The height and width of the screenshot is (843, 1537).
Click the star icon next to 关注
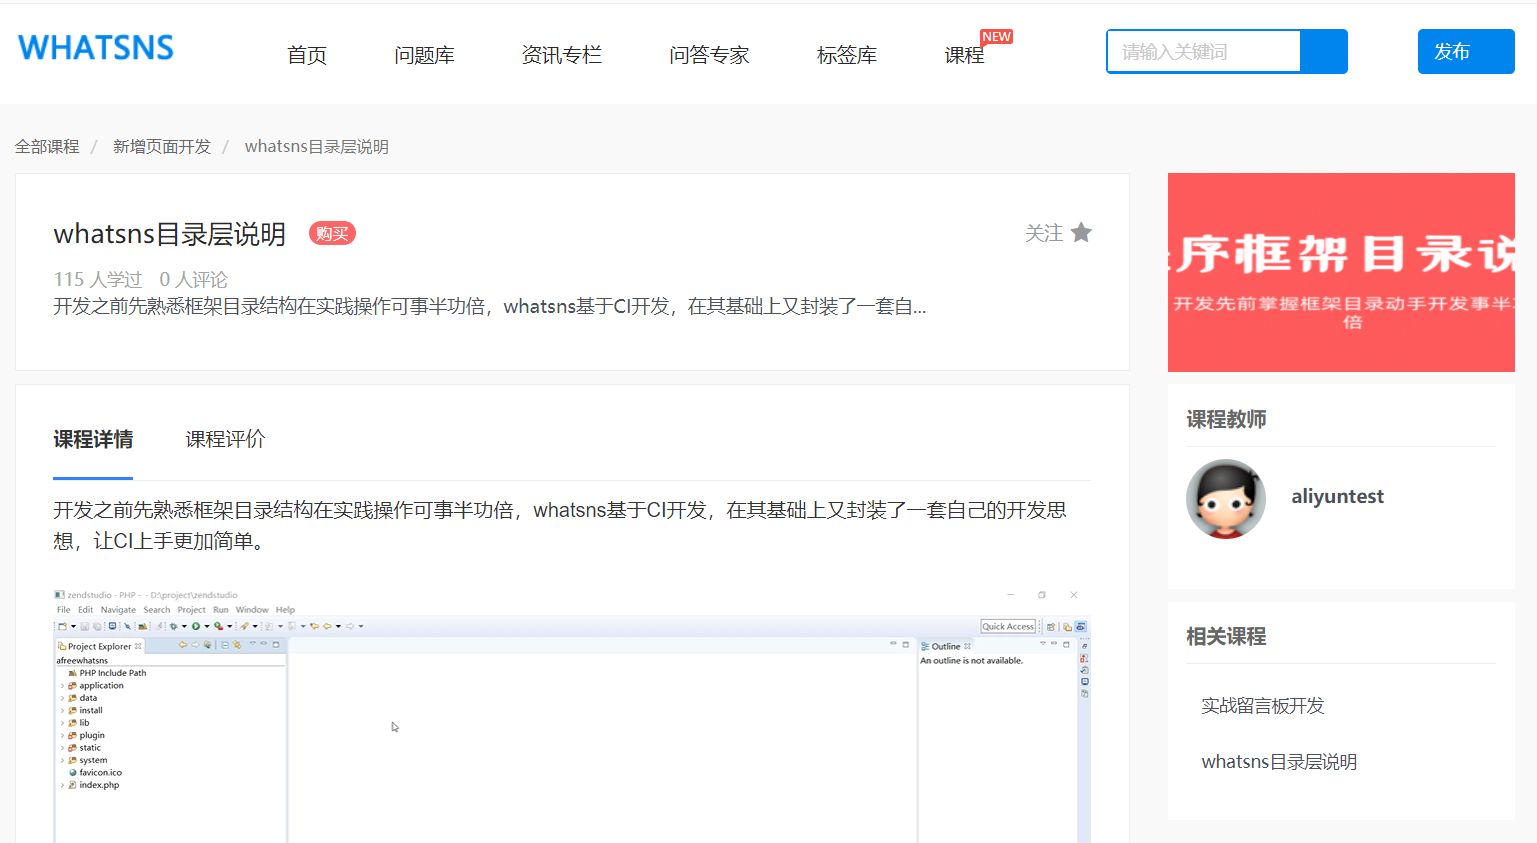[1081, 233]
